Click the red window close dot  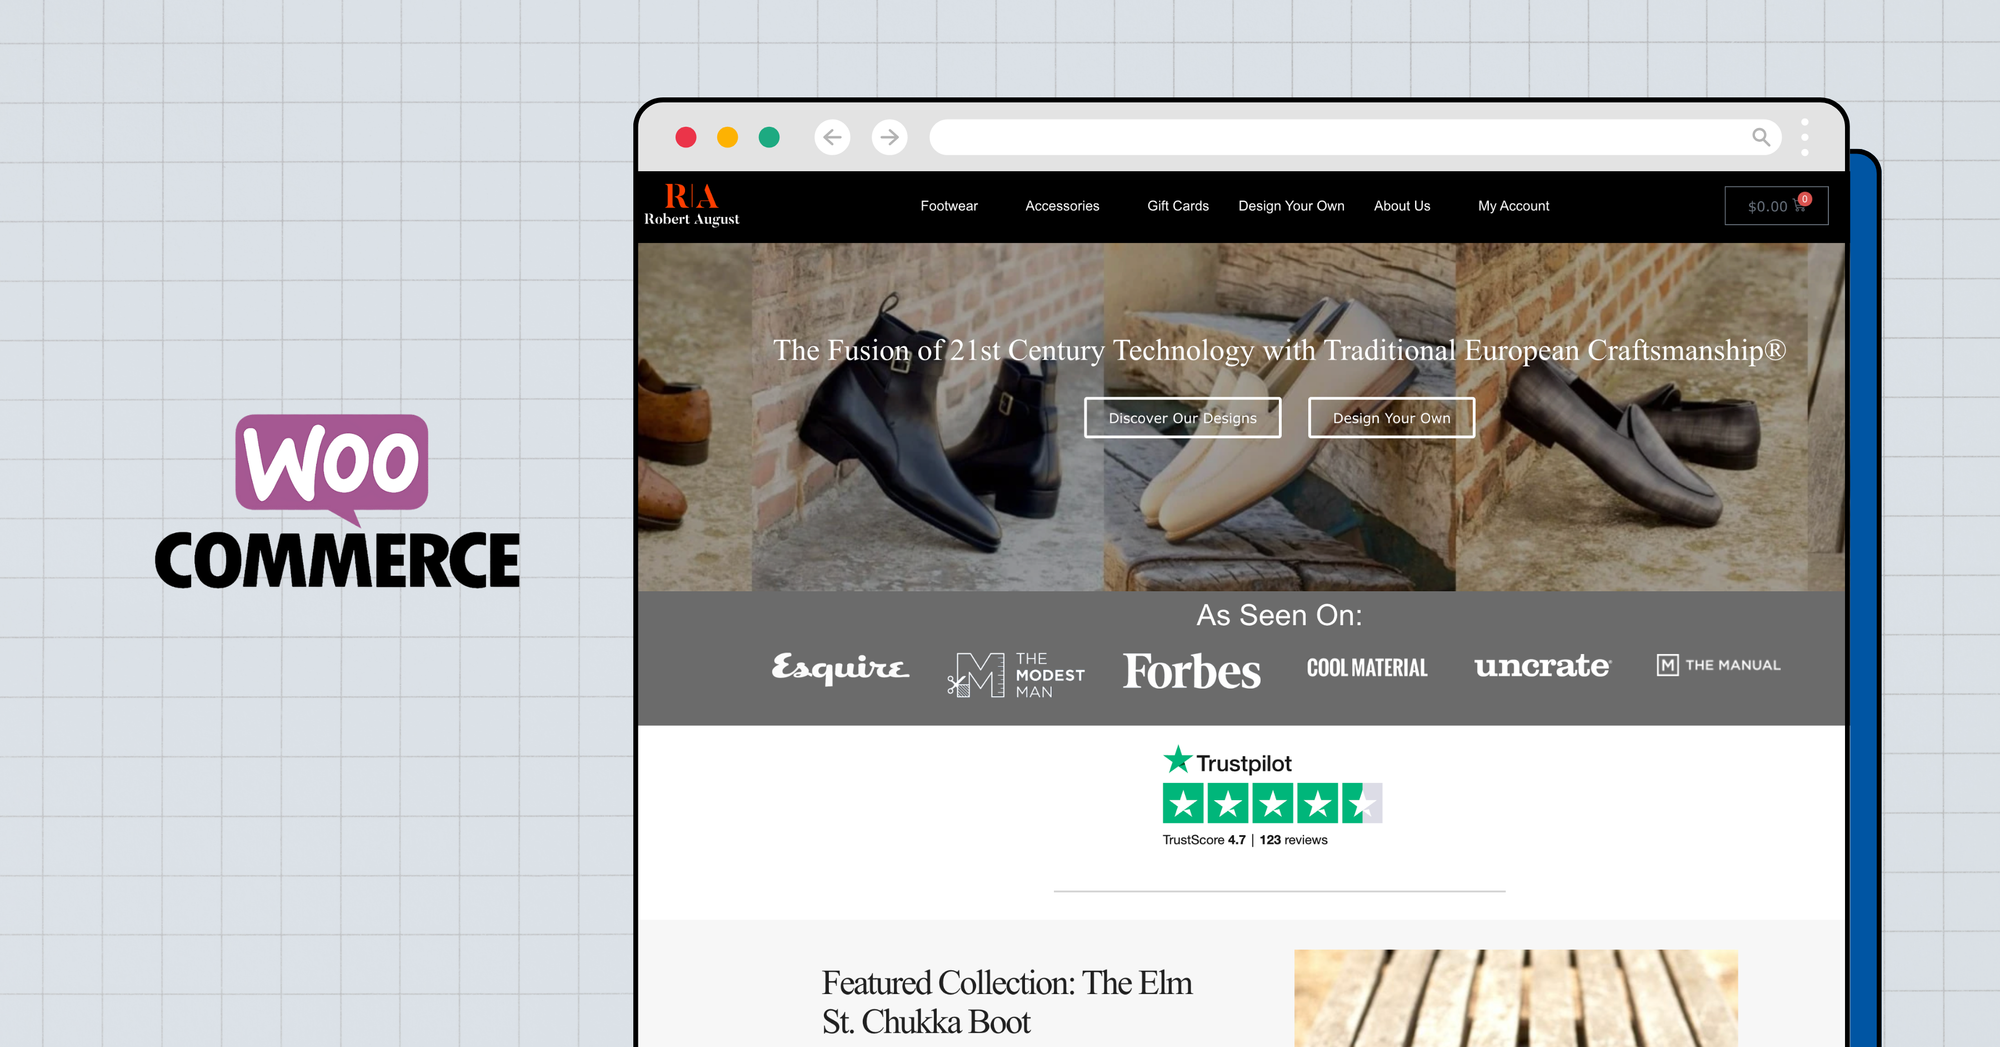686,137
